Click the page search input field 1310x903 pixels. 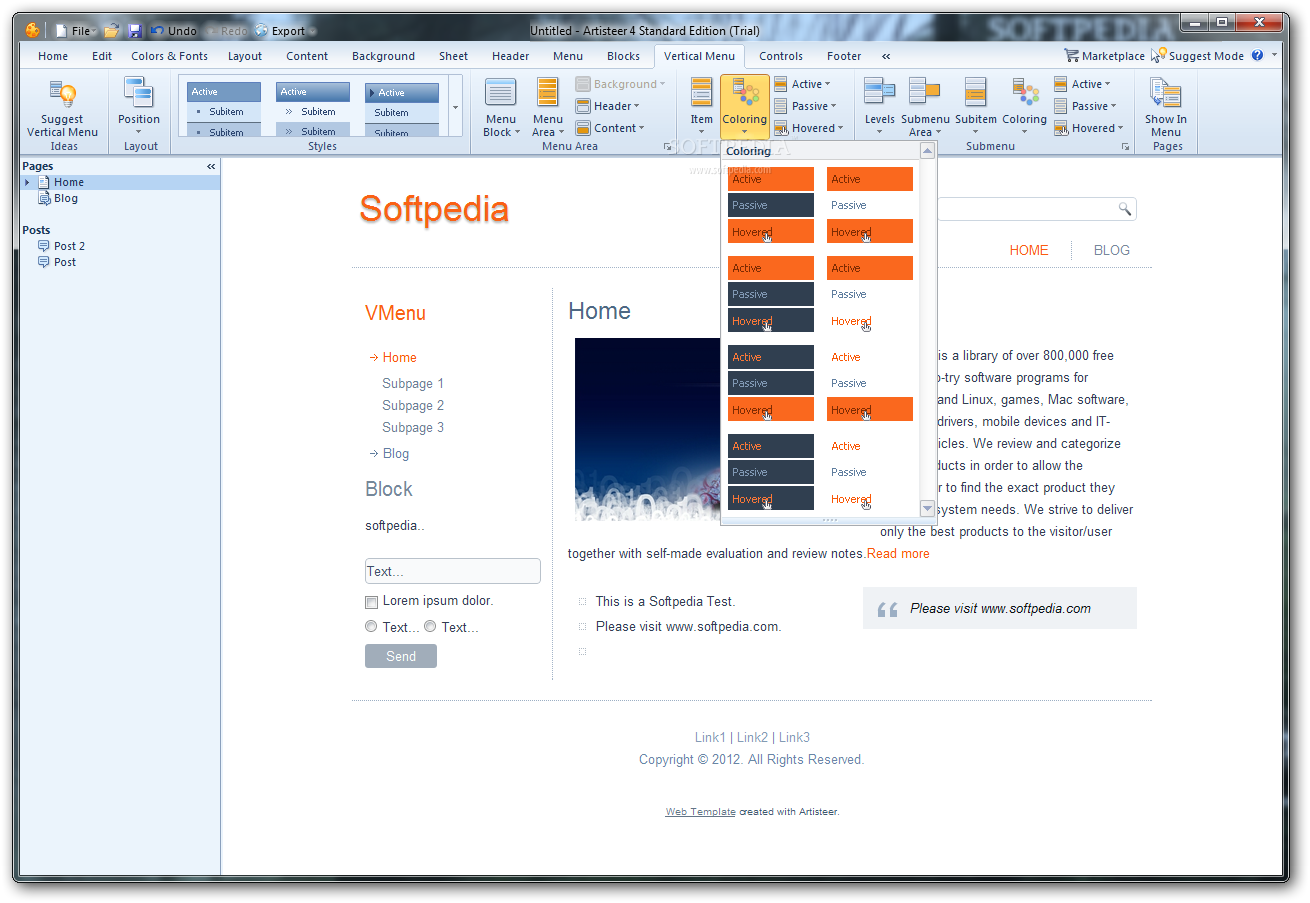click(1027, 209)
